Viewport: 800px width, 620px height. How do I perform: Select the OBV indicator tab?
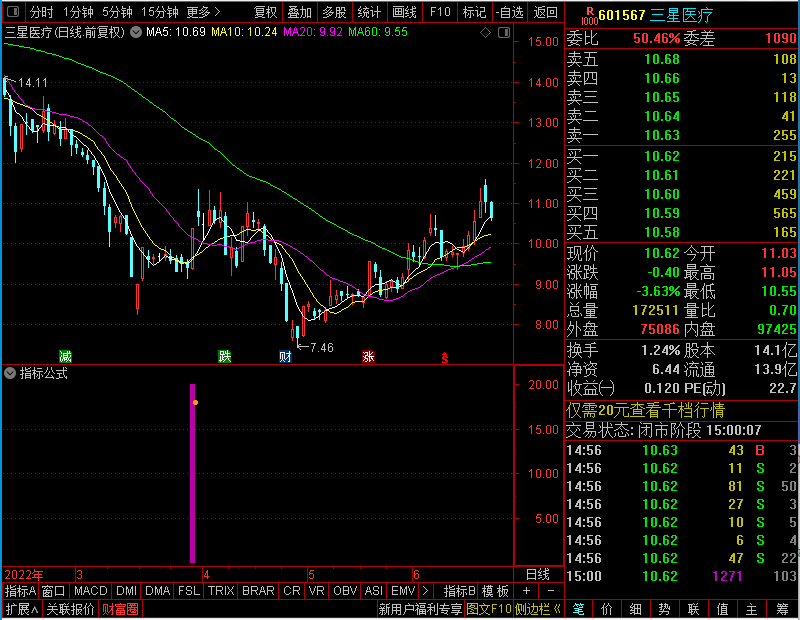pos(345,591)
